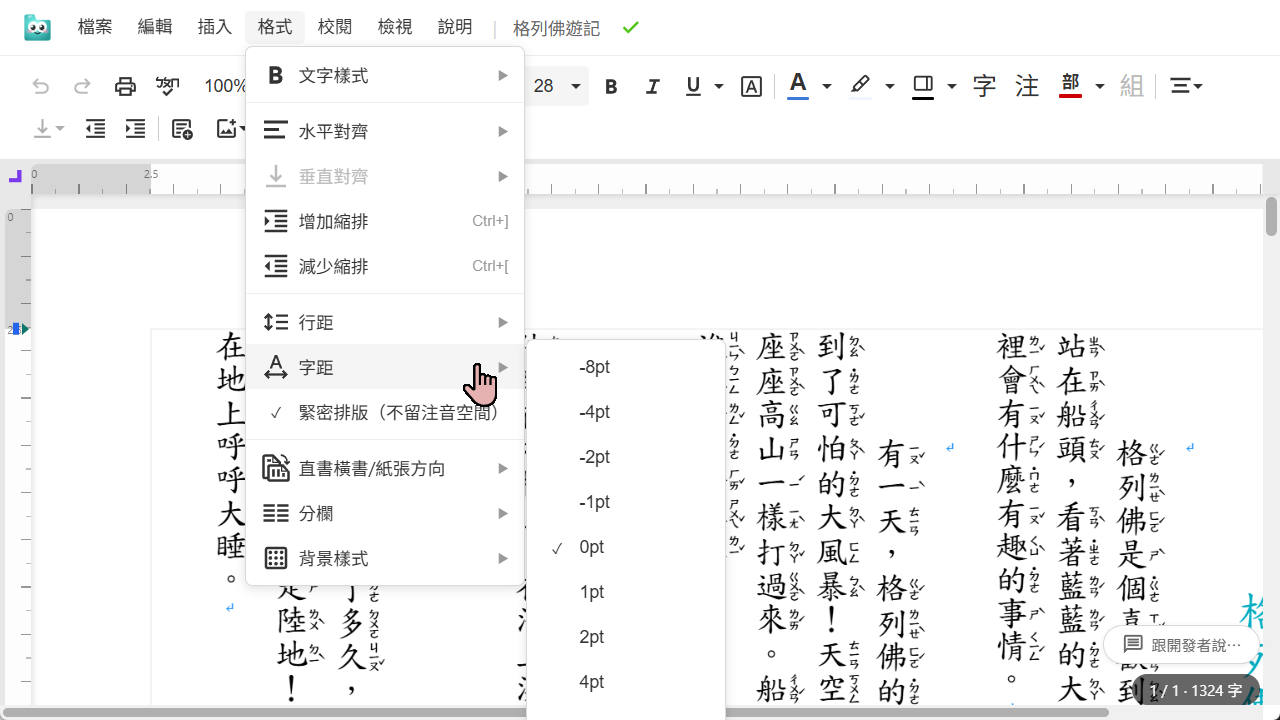Select -4pt letter spacing
1280x720 pixels.
click(x=626, y=412)
